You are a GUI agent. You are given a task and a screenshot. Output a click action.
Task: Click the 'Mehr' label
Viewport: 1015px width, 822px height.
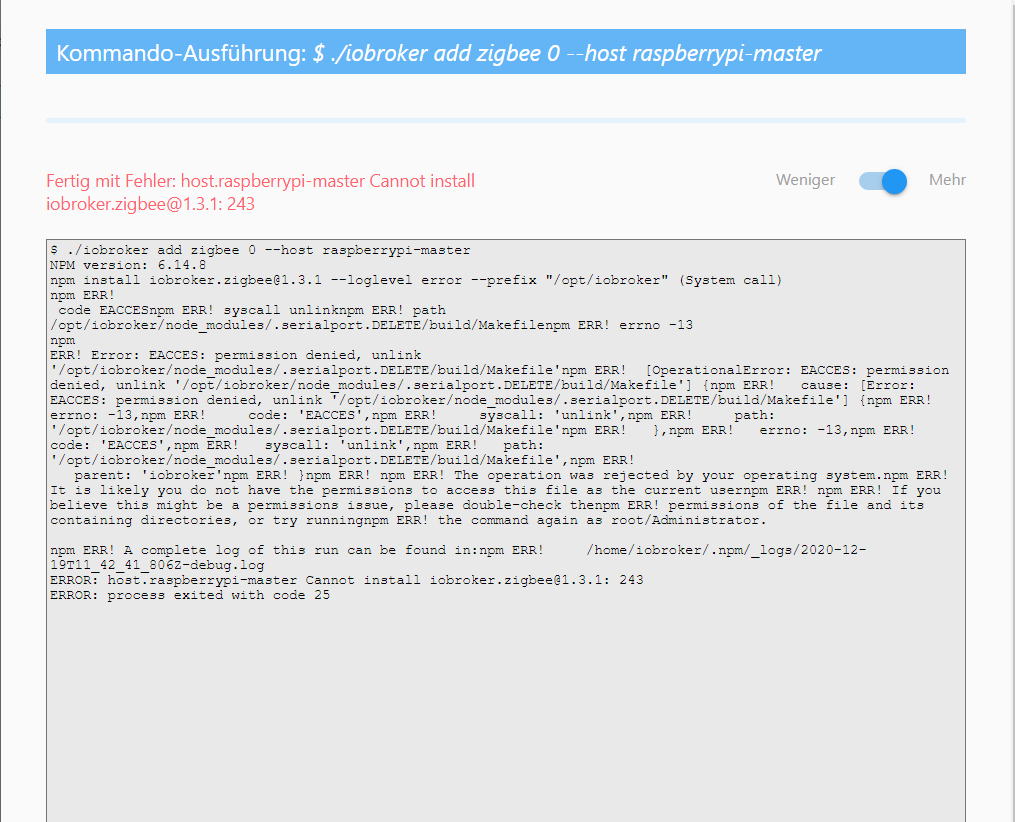[x=947, y=180]
